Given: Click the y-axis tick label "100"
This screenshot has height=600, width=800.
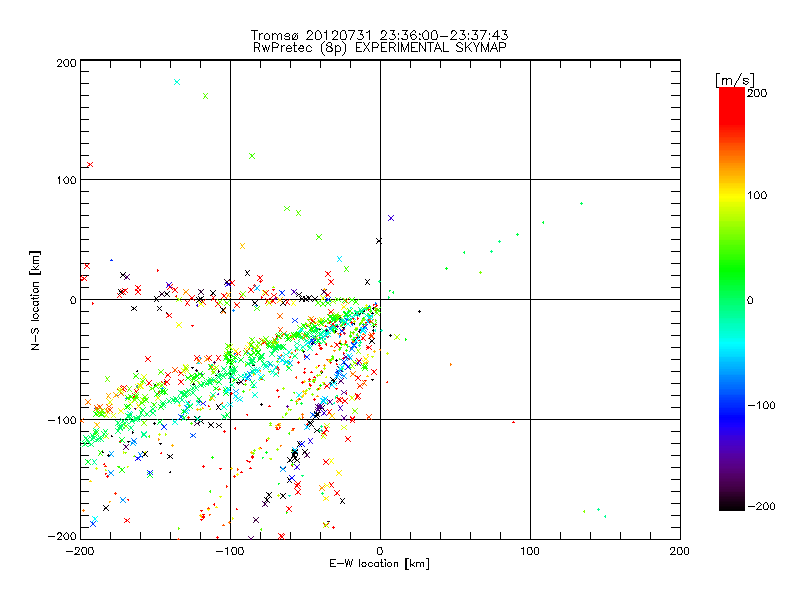Looking at the screenshot, I should [66, 180].
